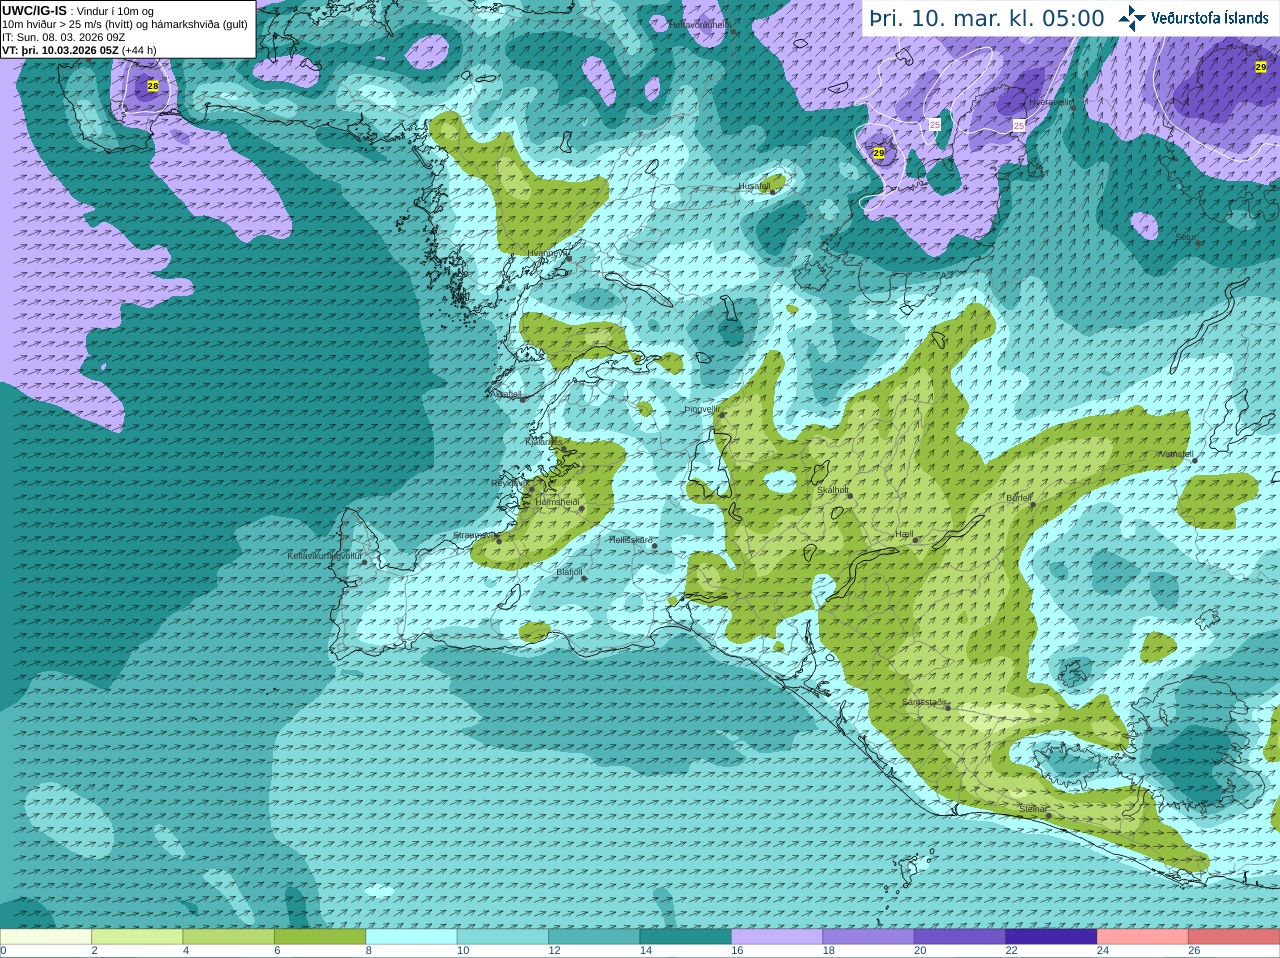Select the 20–22 m/s violet legend swatch

960,937
